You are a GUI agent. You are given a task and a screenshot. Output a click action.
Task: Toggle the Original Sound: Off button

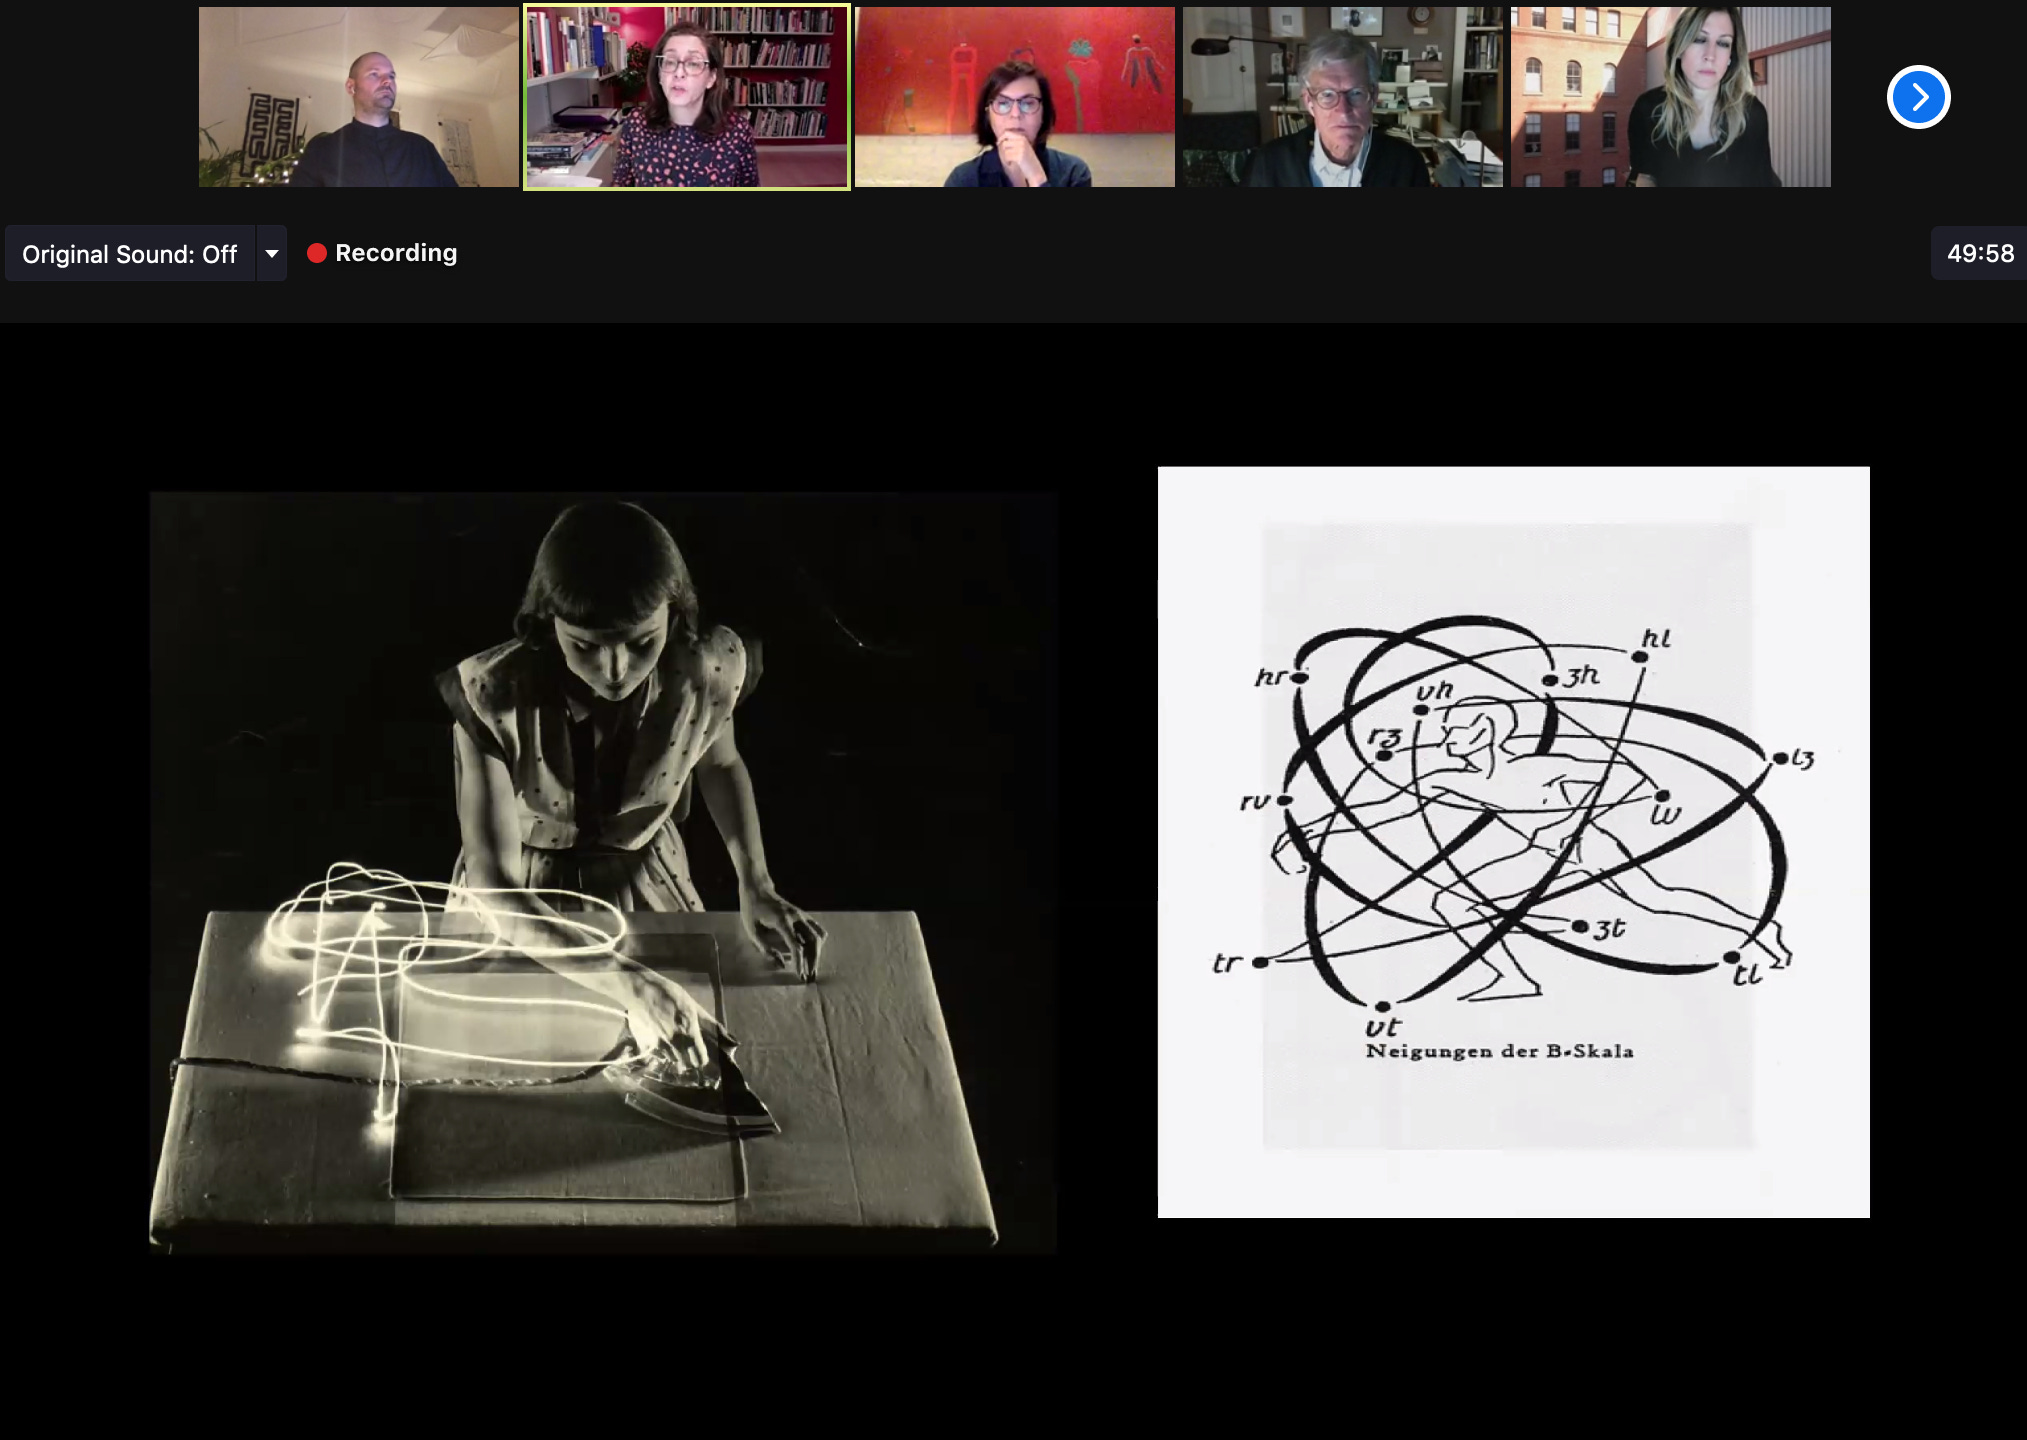pos(130,254)
